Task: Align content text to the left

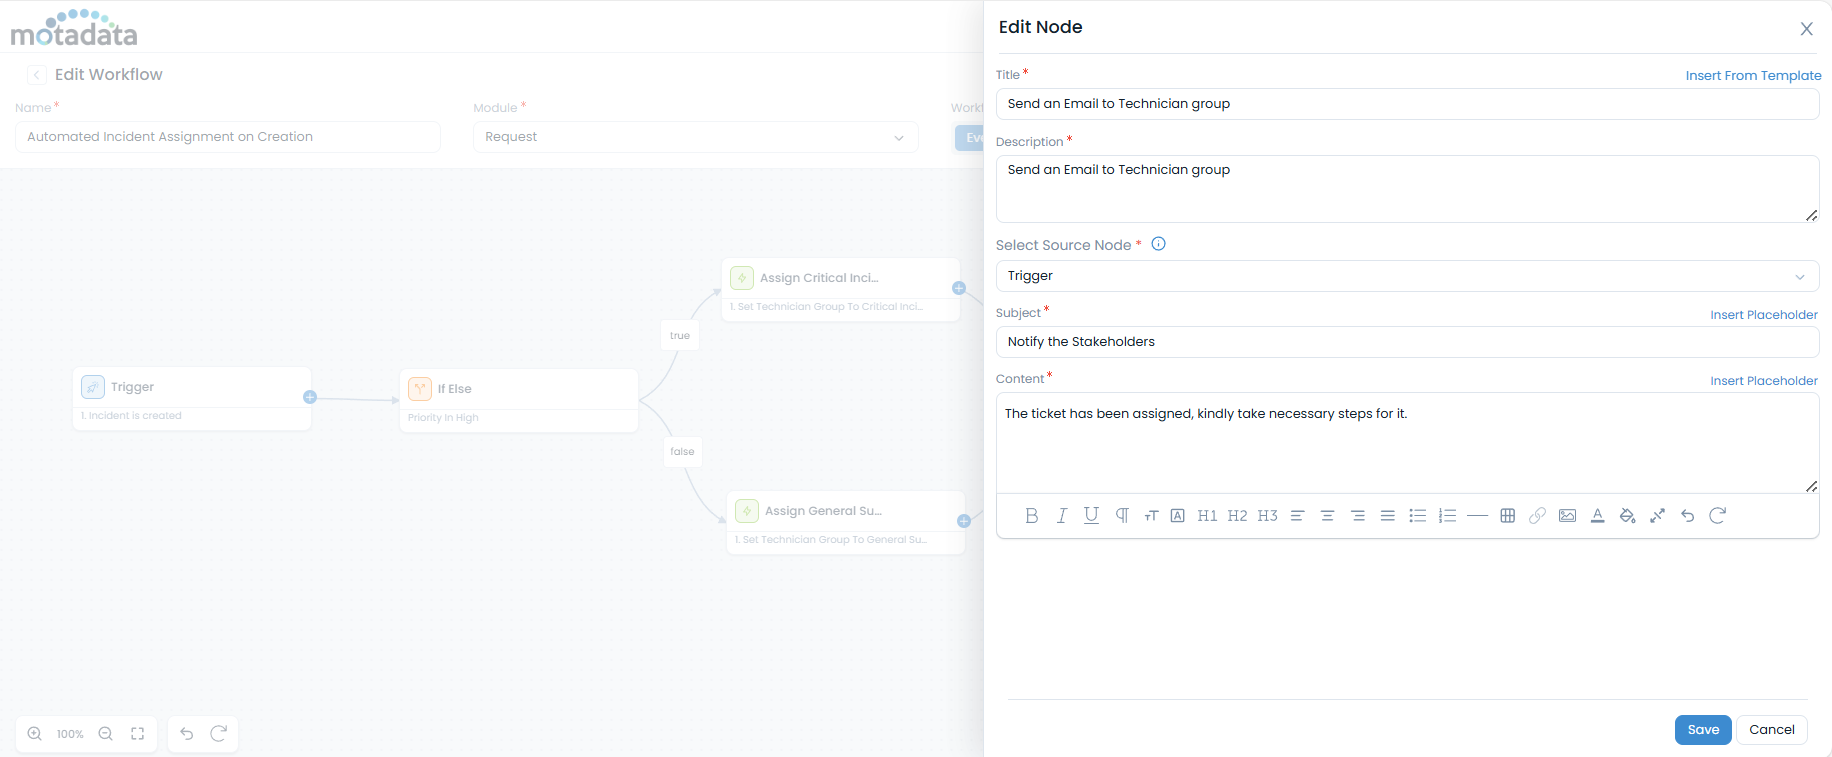Action: click(1298, 516)
